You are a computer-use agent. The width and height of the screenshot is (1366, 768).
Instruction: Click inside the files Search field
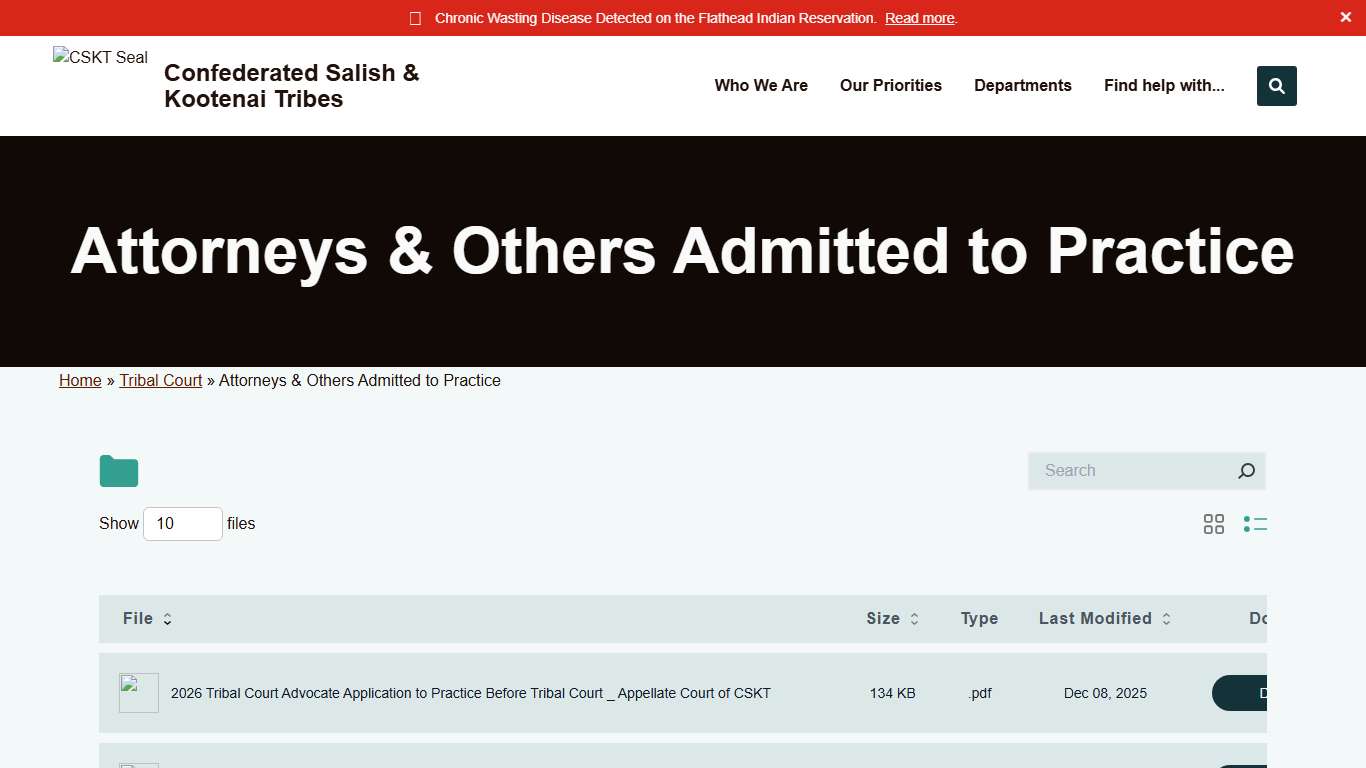[1120, 470]
